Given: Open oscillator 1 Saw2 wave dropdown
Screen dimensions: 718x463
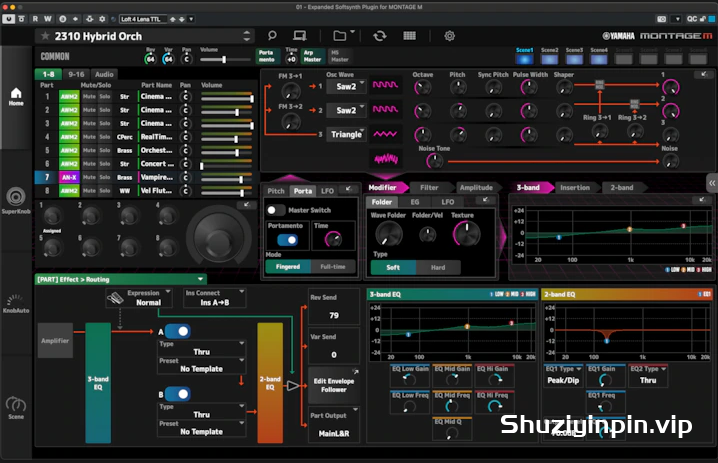Looking at the screenshot, I should pos(347,86).
